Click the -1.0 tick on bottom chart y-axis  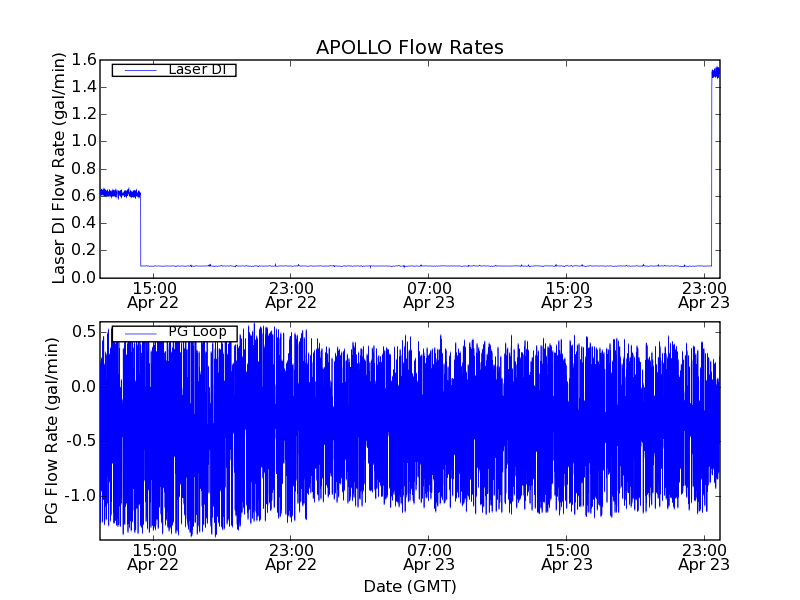tap(79, 496)
